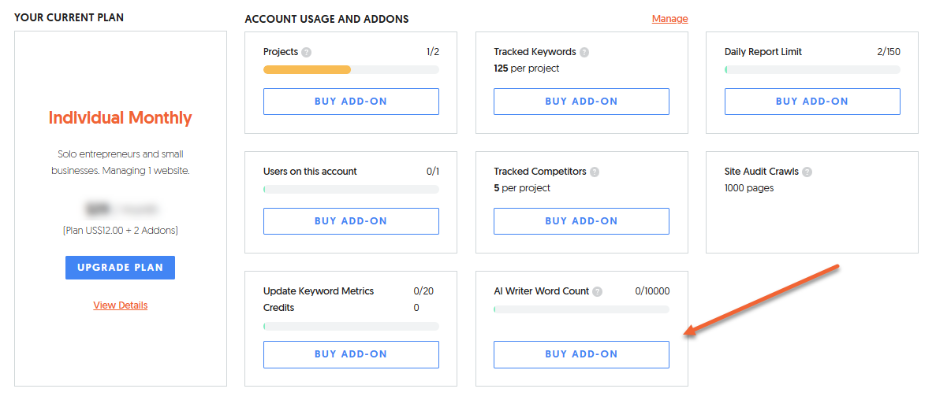Click the Tracked Keywords help icon
This screenshot has height=396, width=936.
[x=584, y=52]
